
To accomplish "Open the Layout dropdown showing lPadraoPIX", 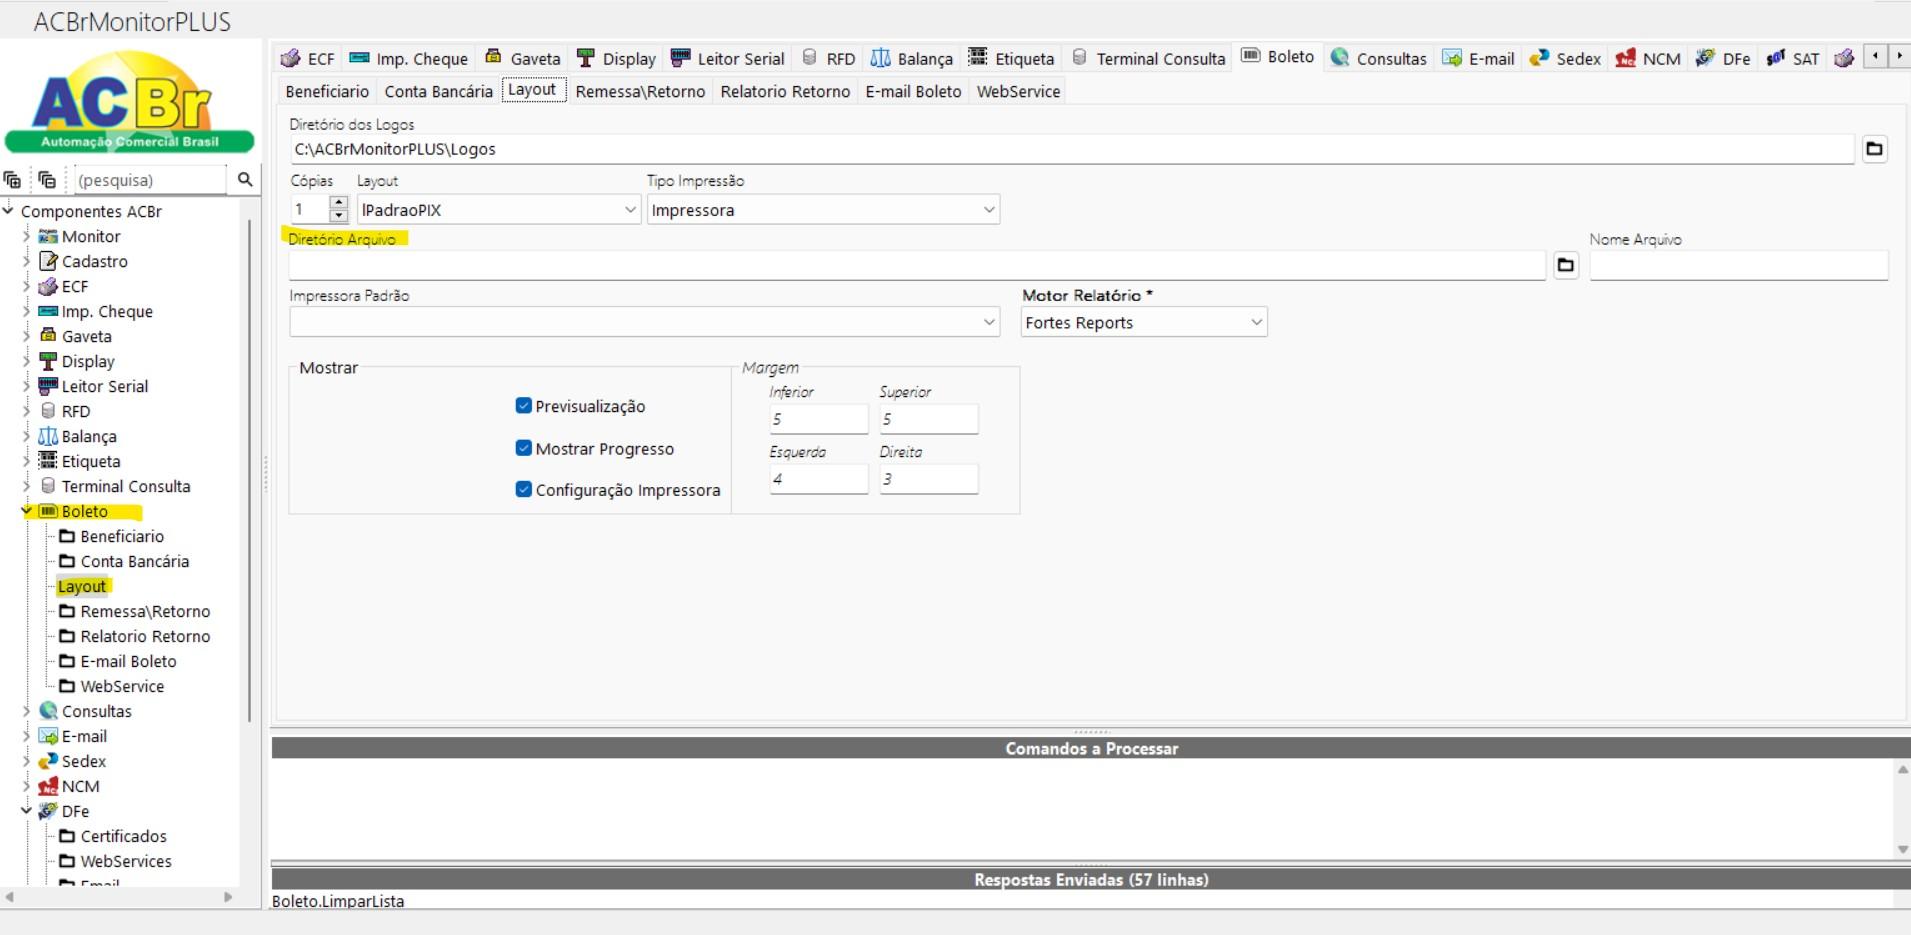I will pos(630,210).
